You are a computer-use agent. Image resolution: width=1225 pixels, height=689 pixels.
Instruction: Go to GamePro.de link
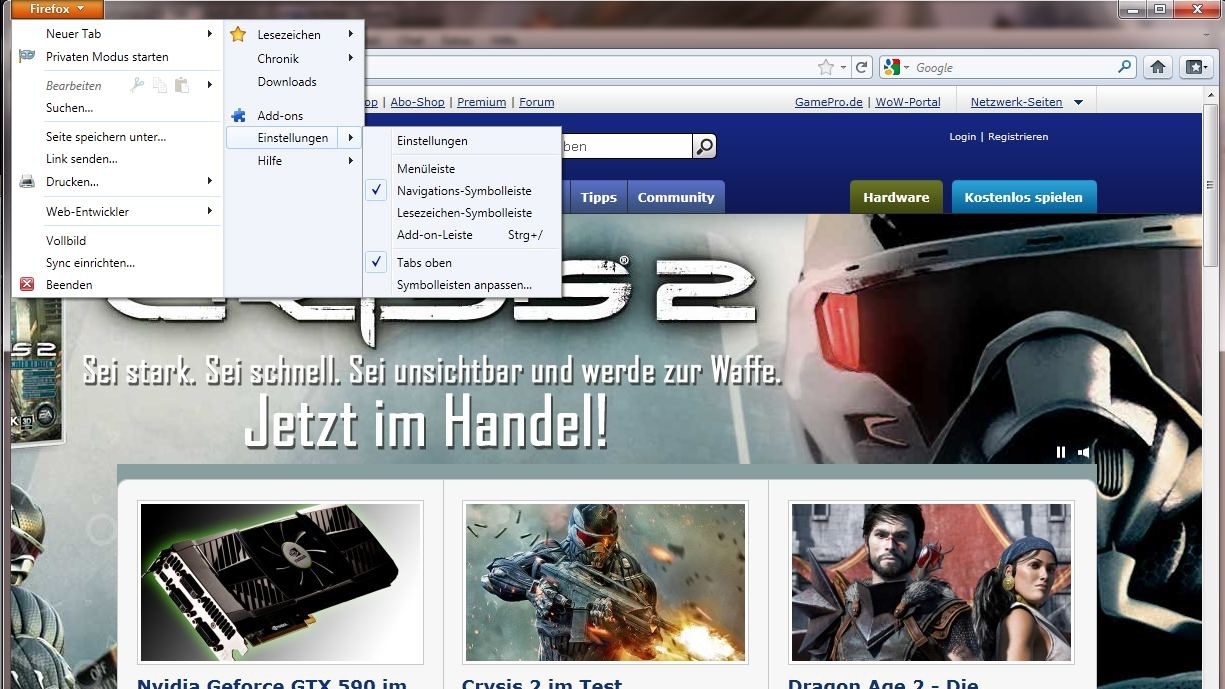pyautogui.click(x=829, y=102)
